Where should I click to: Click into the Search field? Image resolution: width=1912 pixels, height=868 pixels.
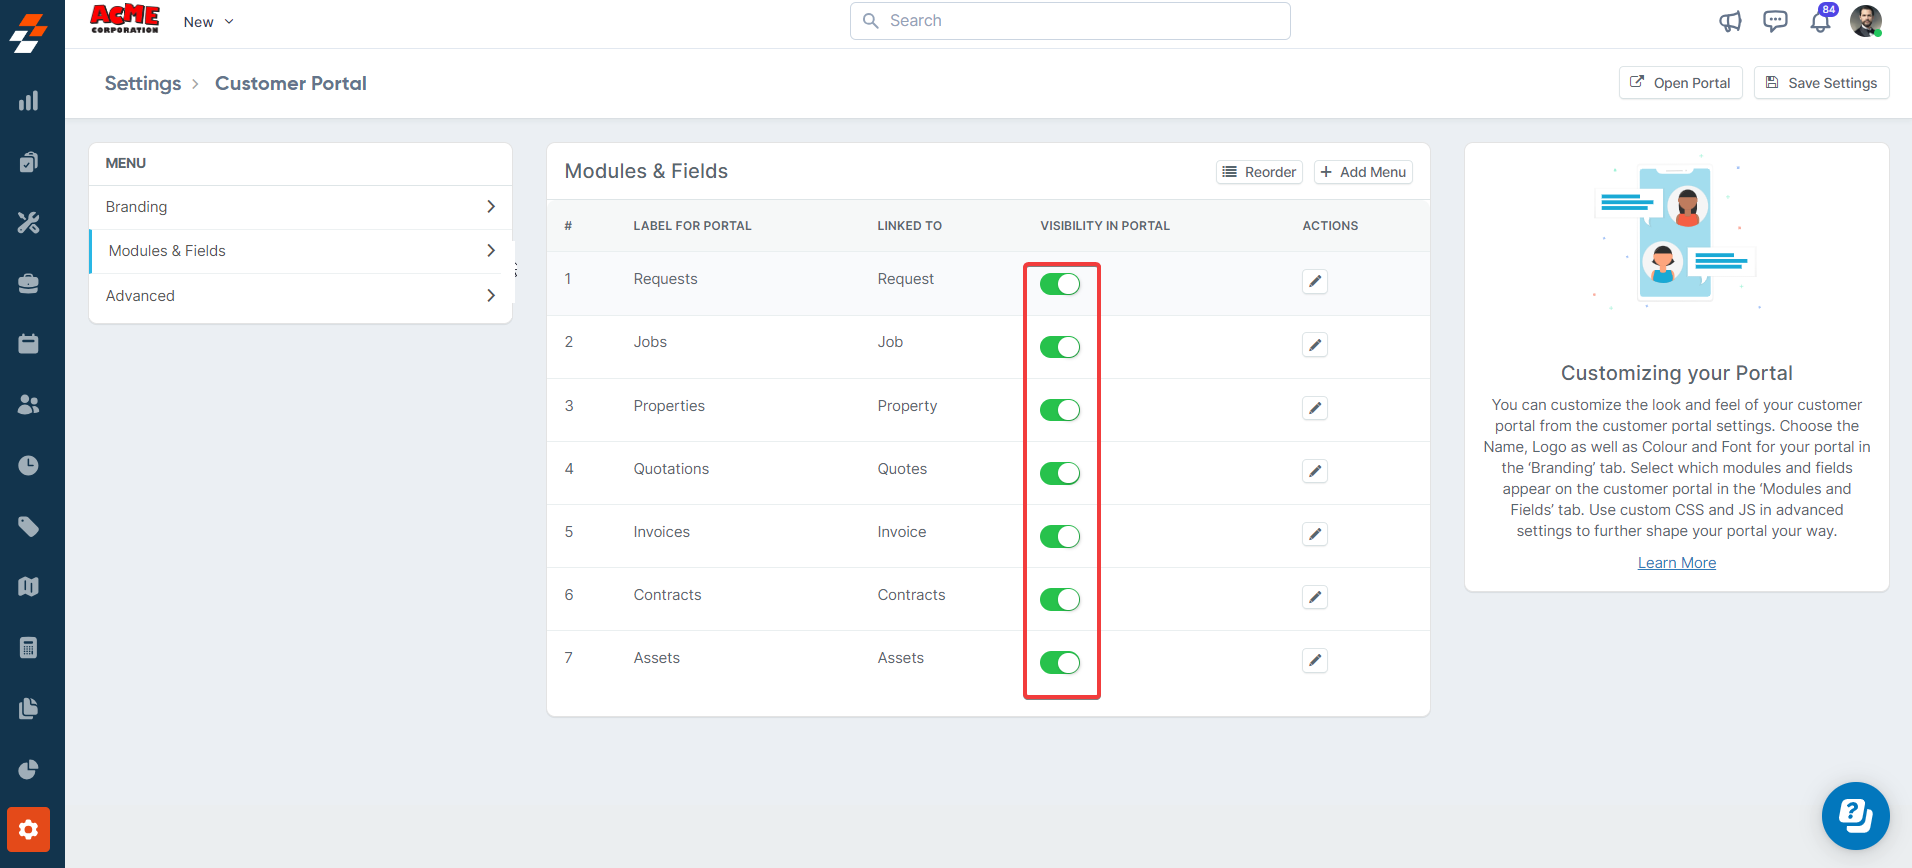1070,21
